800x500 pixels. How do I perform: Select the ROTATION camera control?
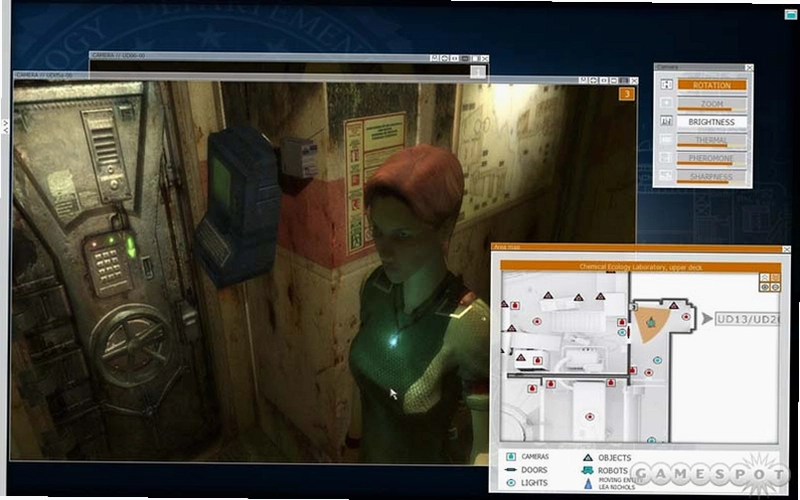(x=712, y=85)
